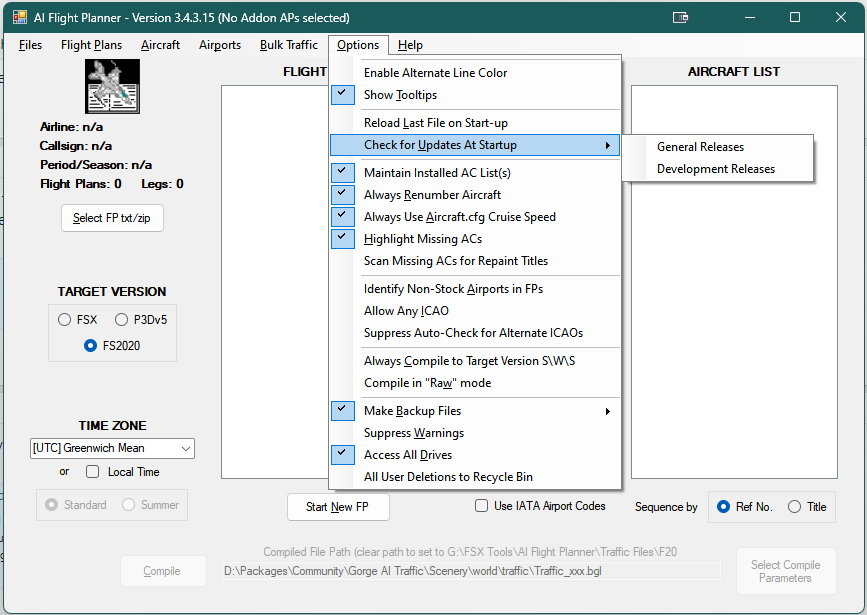
Task: Click the aircraft logo image
Action: tap(112, 86)
